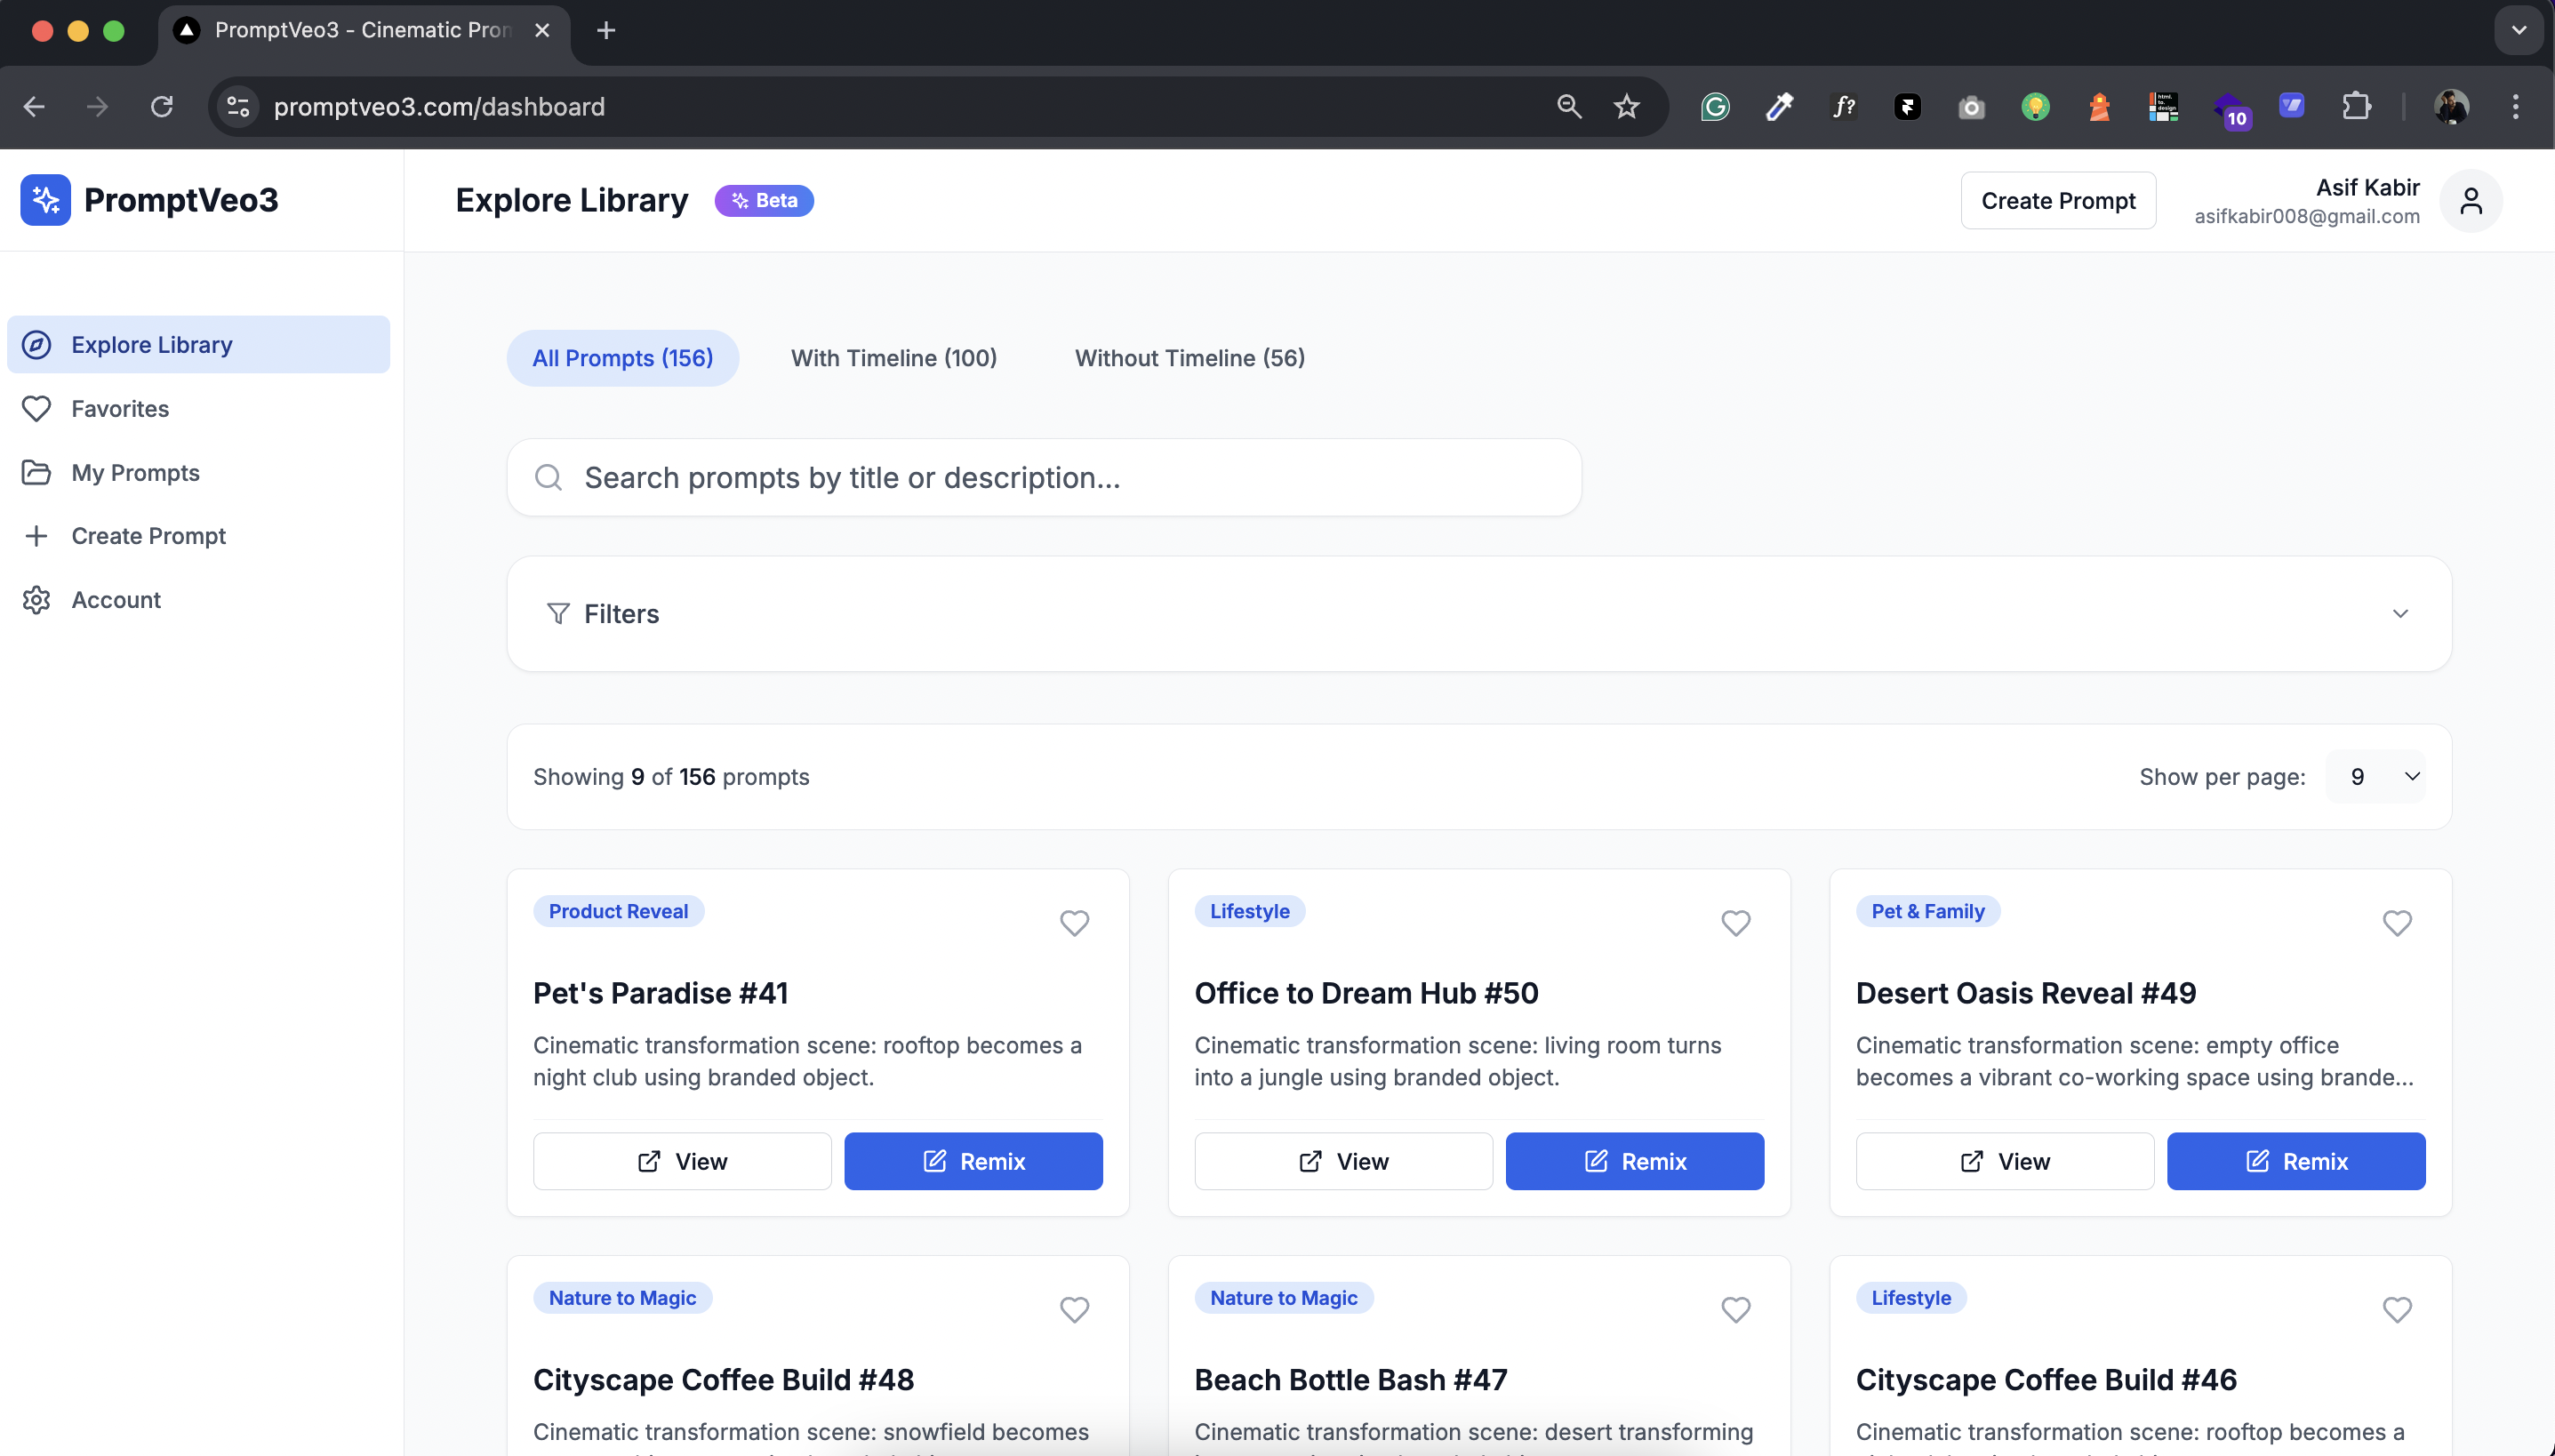The height and width of the screenshot is (1456, 2555).
Task: Click Nature to Magic tag on #48 card
Action: click(622, 1298)
